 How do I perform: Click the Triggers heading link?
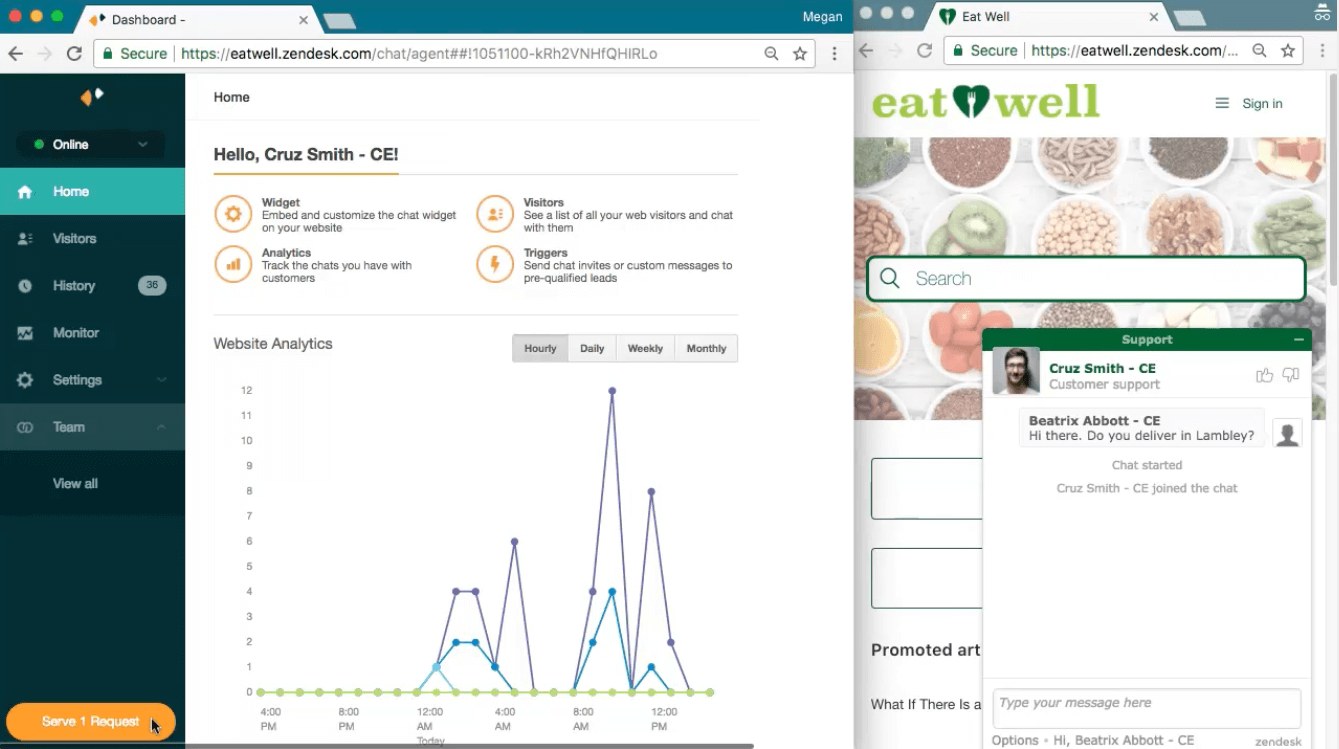click(x=546, y=253)
